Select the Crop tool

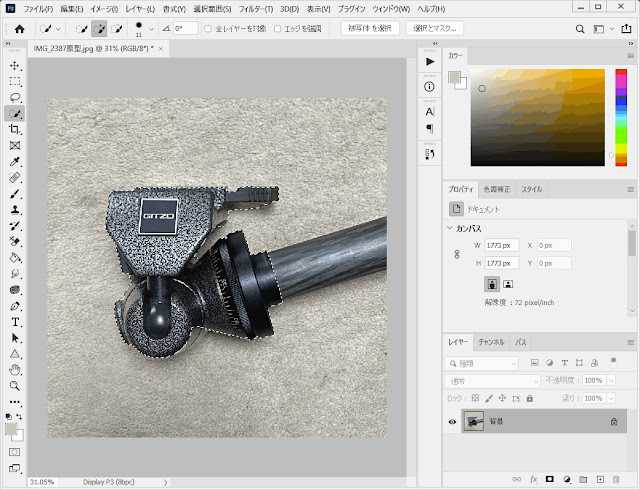tap(15, 129)
